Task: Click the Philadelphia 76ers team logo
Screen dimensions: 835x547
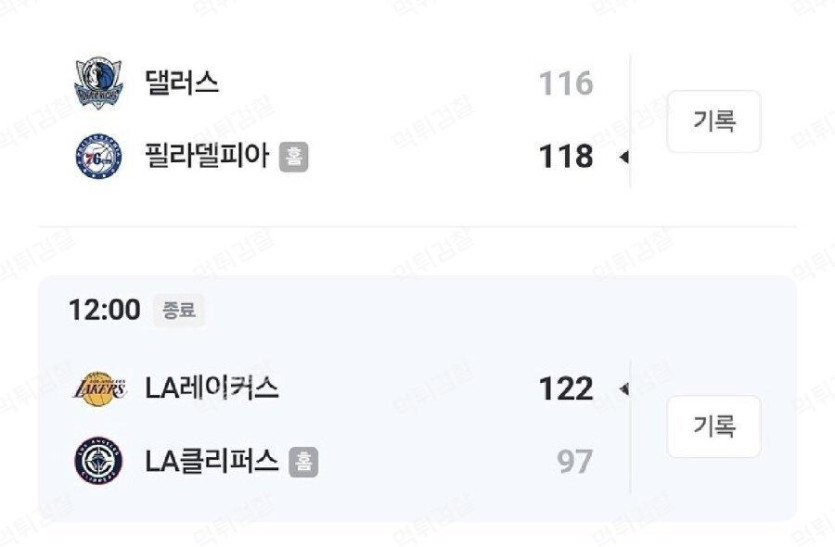Action: pos(99,156)
